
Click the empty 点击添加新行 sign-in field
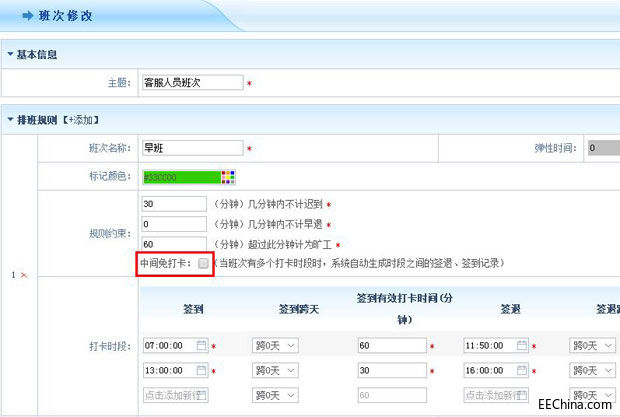176,395
